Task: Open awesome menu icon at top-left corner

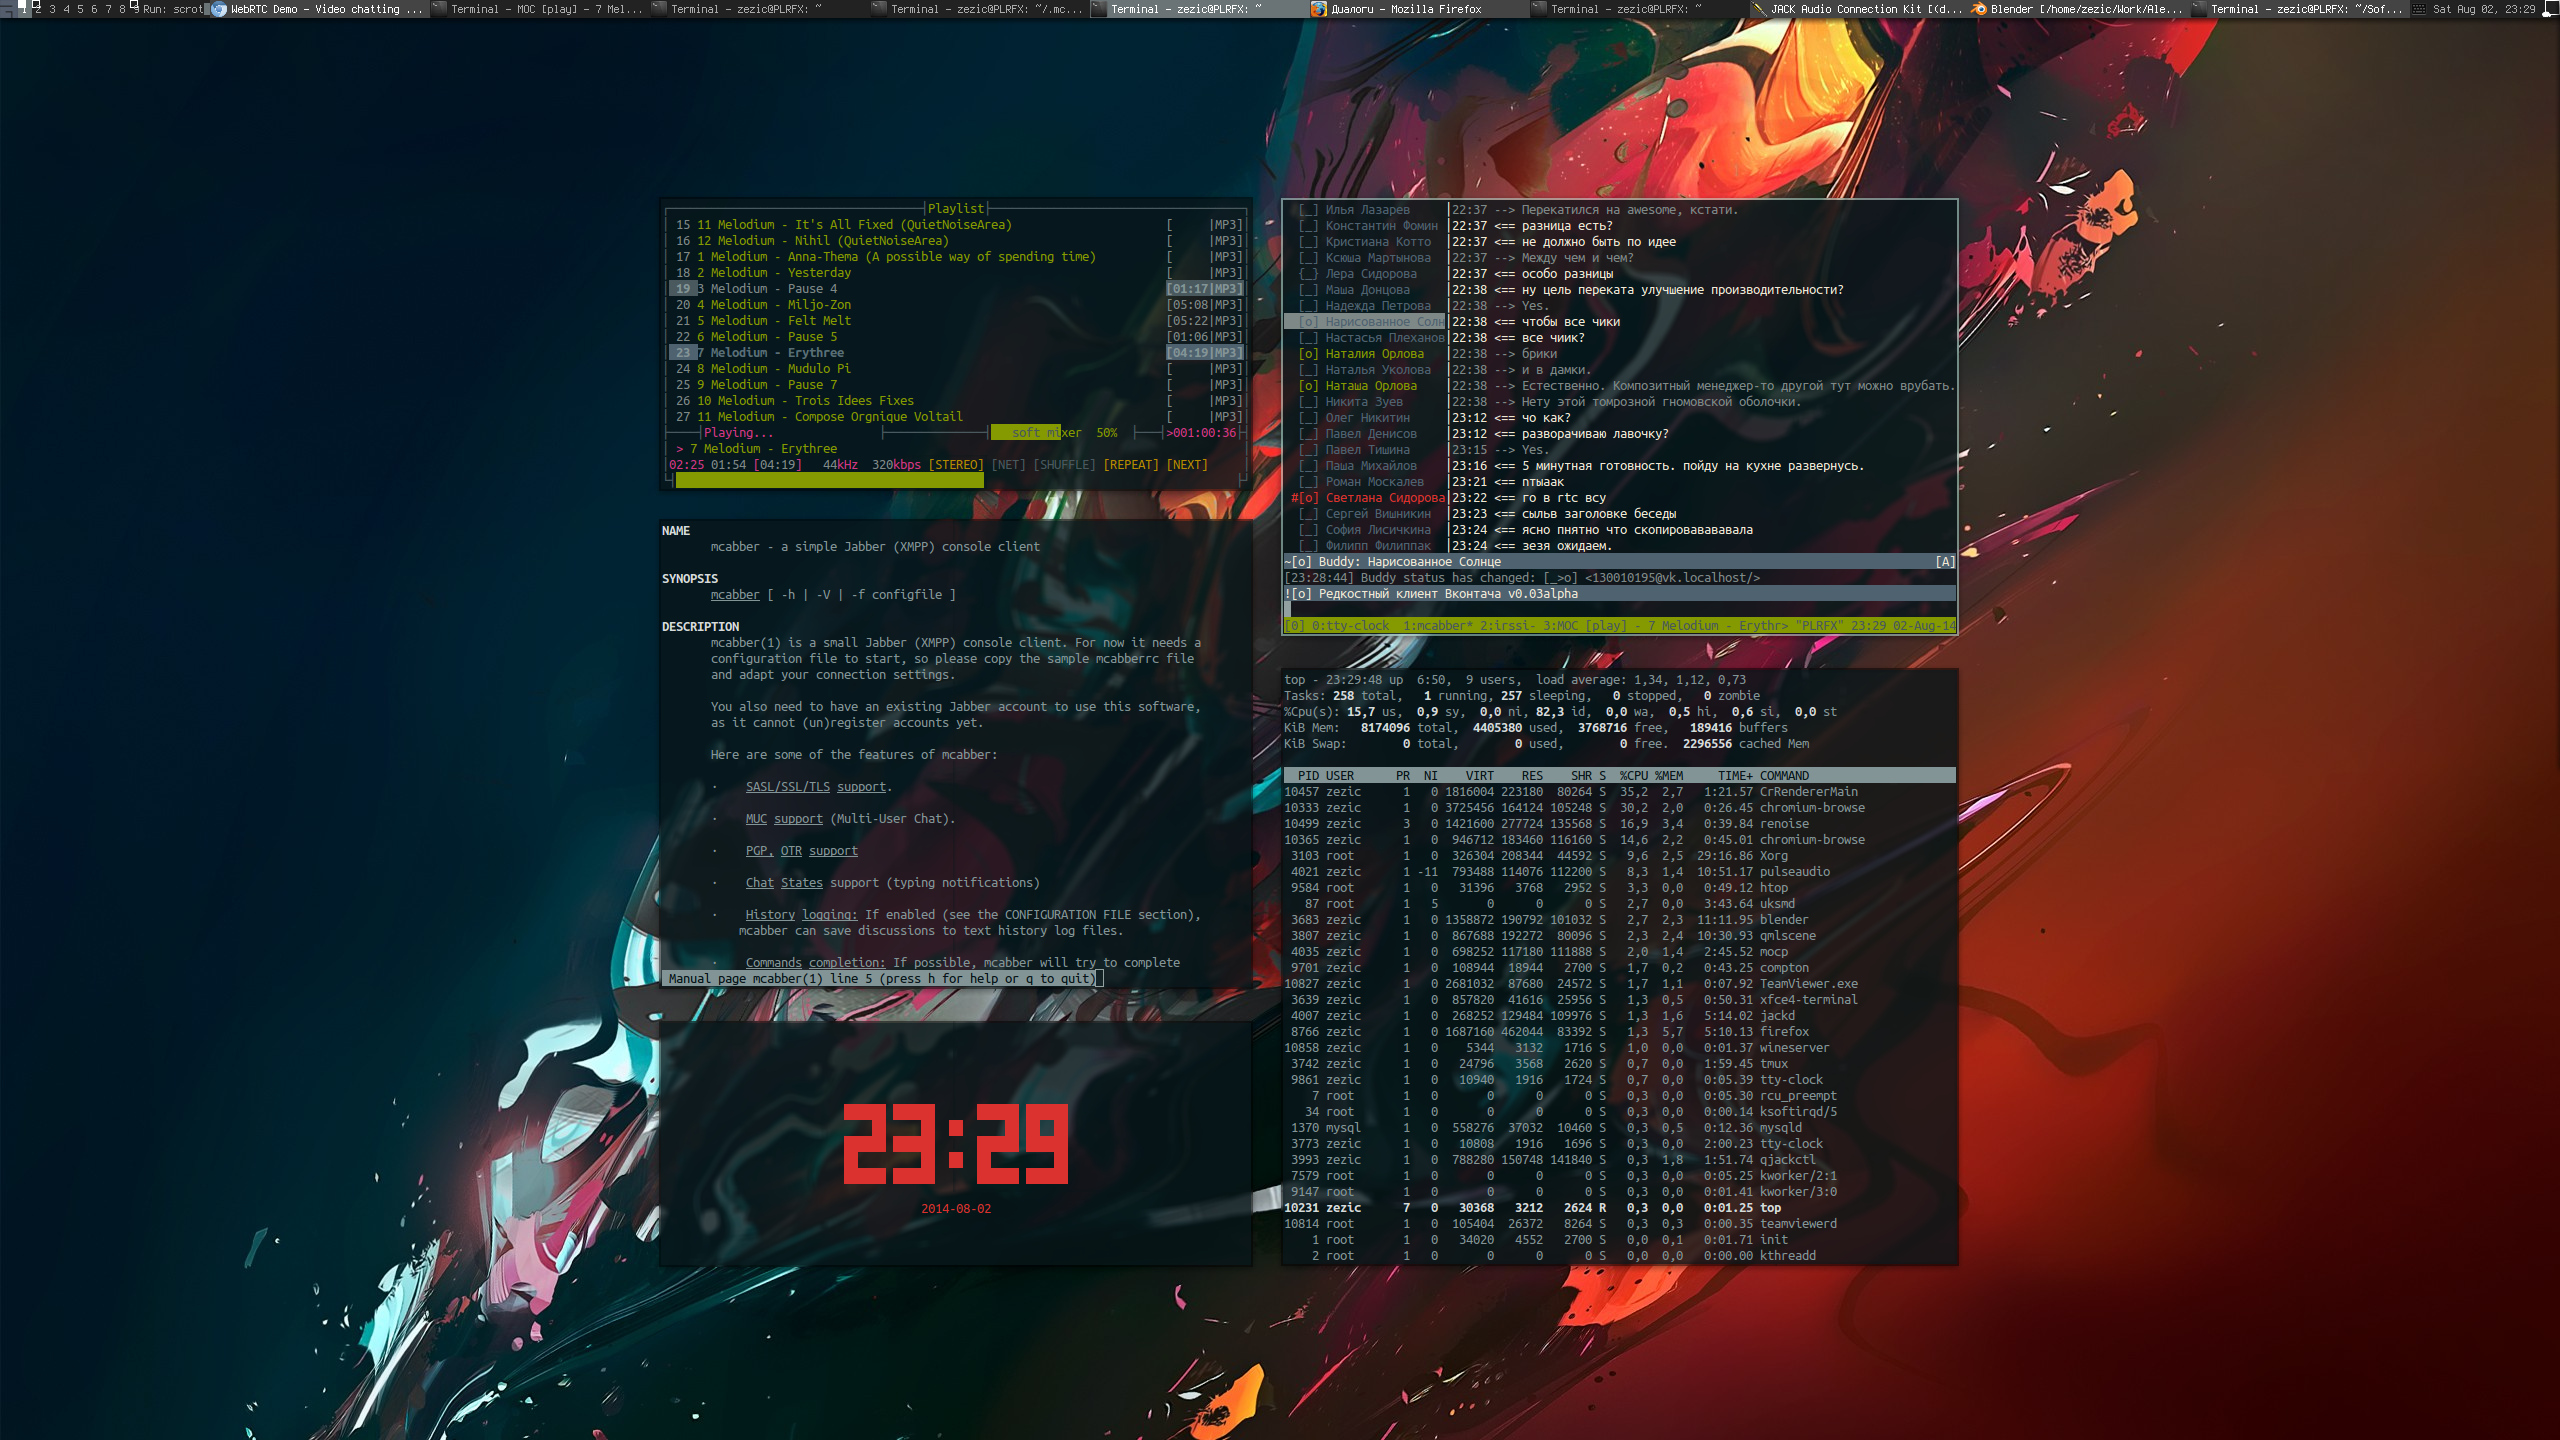Action: point(8,9)
